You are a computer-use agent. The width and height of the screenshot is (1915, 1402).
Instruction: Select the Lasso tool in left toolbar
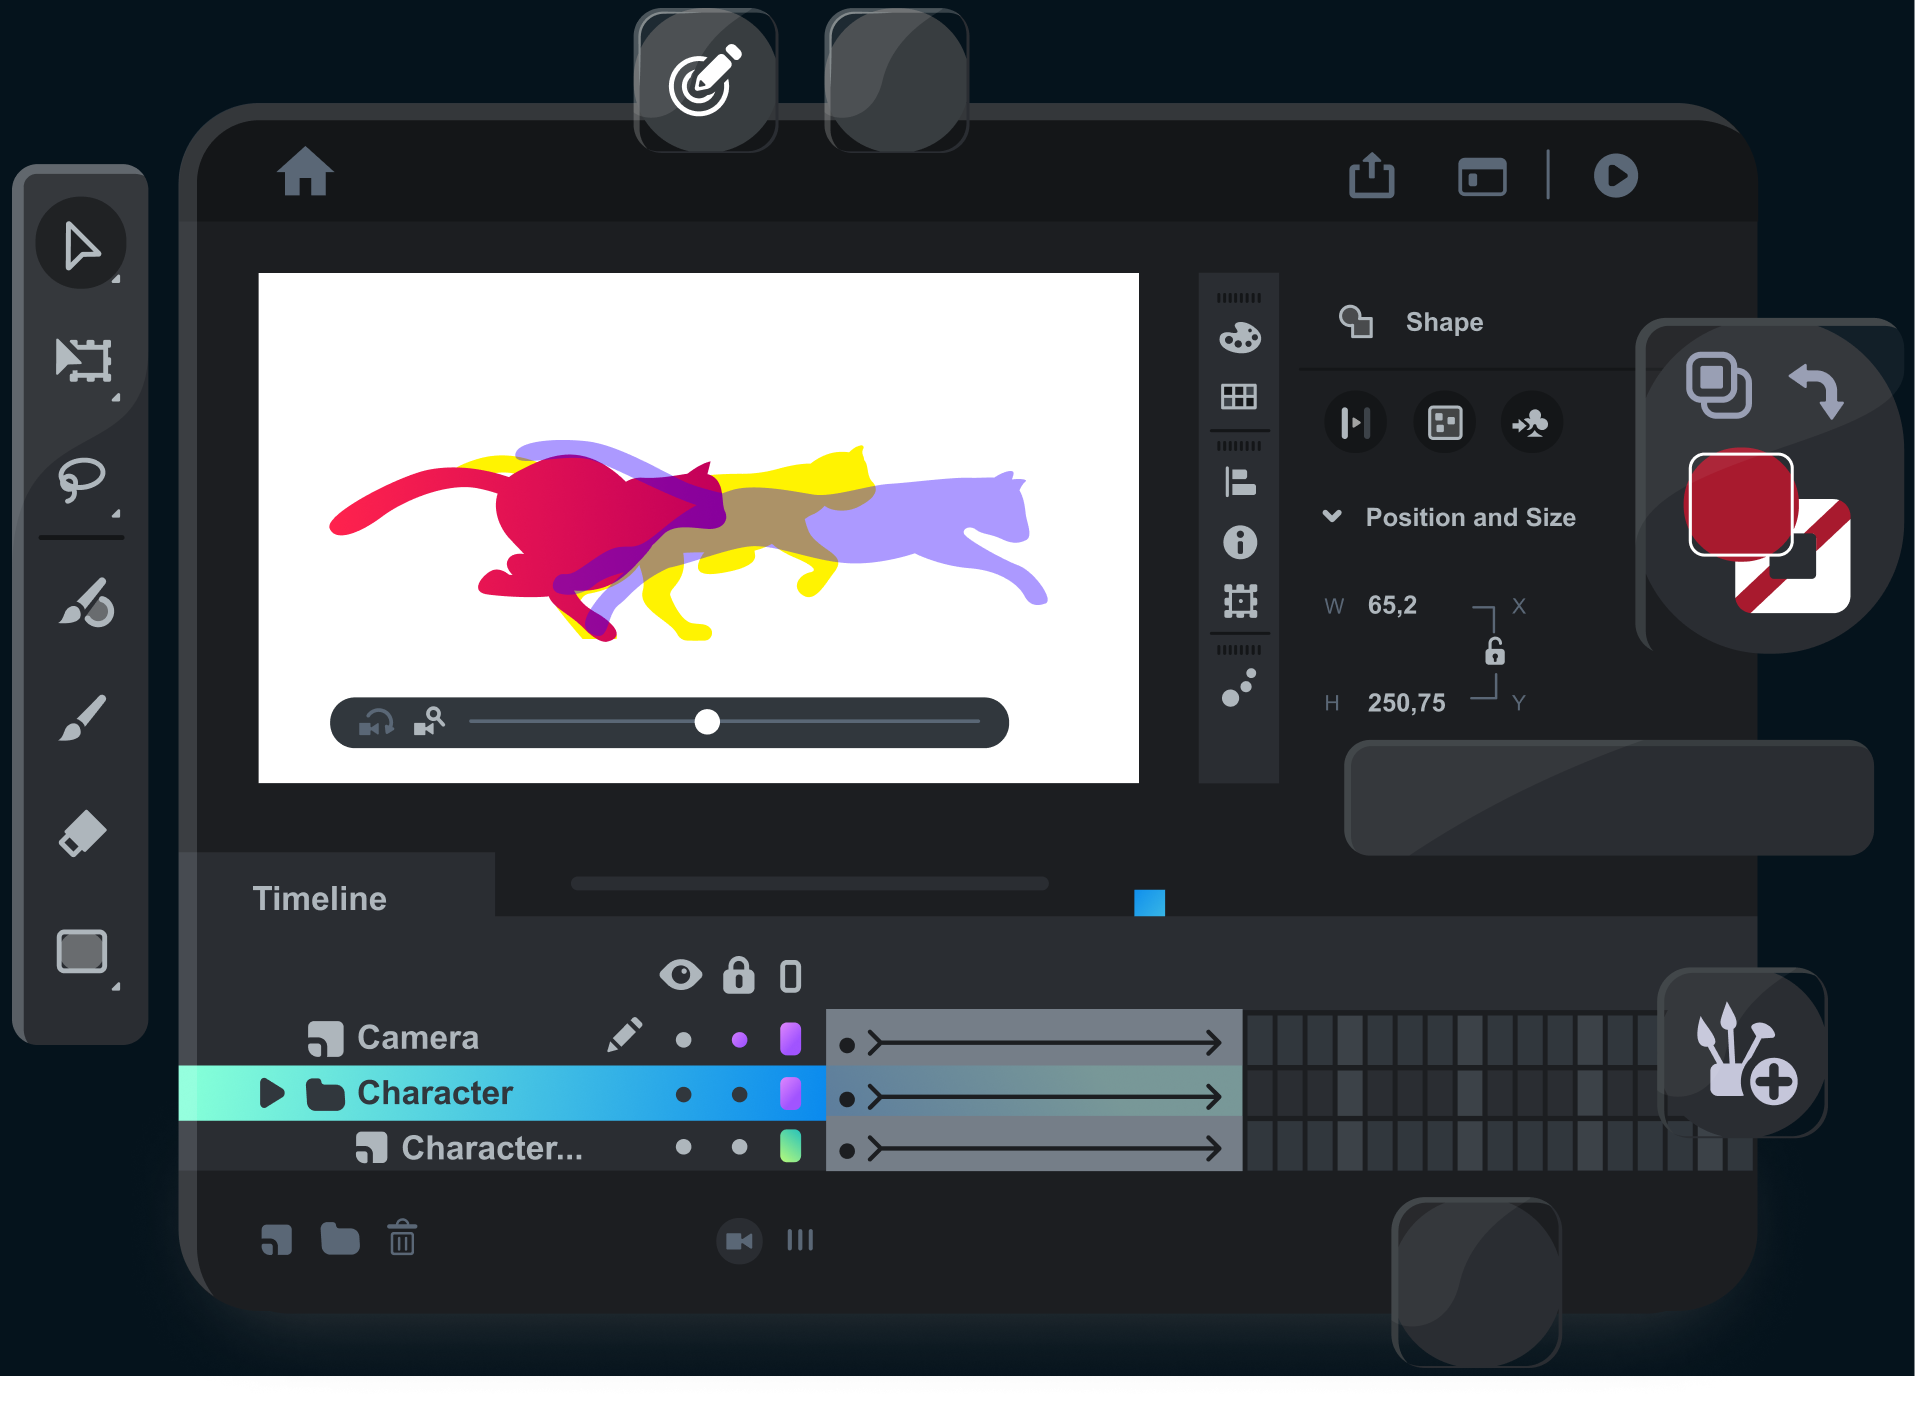pos(81,479)
